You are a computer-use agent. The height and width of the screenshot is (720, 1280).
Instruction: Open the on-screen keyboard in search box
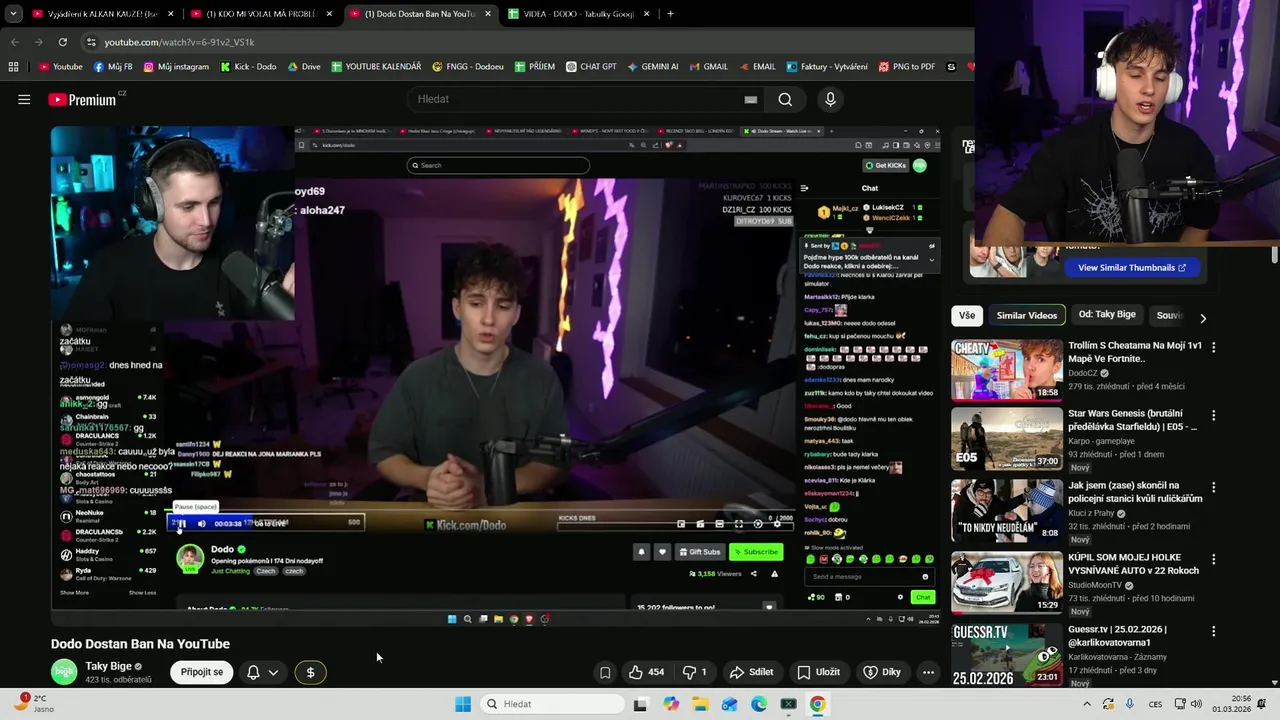click(750, 99)
